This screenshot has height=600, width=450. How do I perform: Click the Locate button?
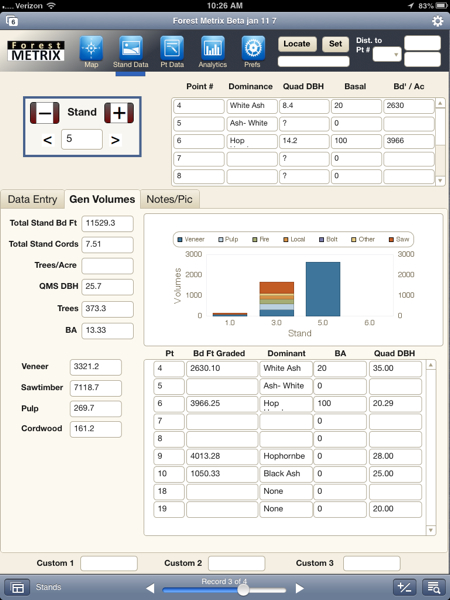[297, 44]
